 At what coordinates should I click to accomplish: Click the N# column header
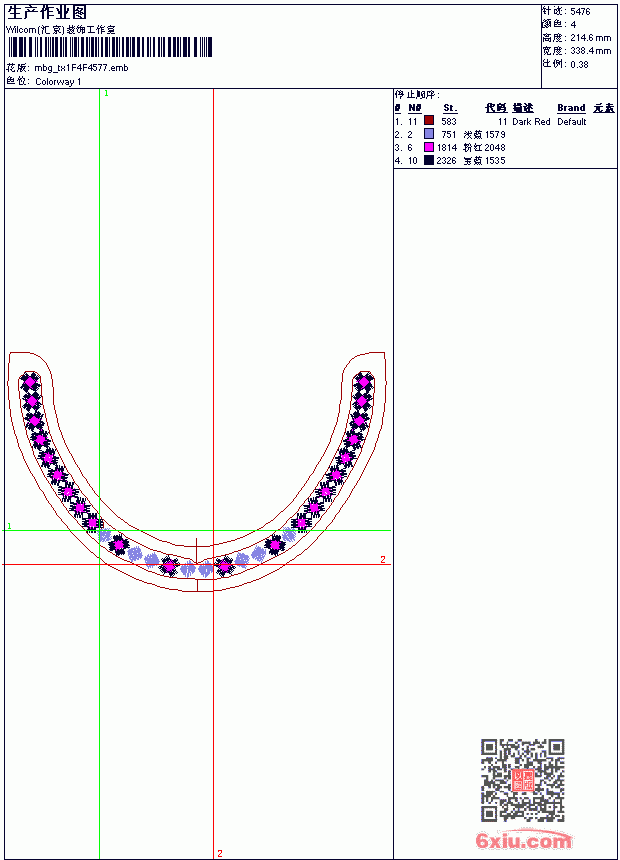[x=415, y=108]
